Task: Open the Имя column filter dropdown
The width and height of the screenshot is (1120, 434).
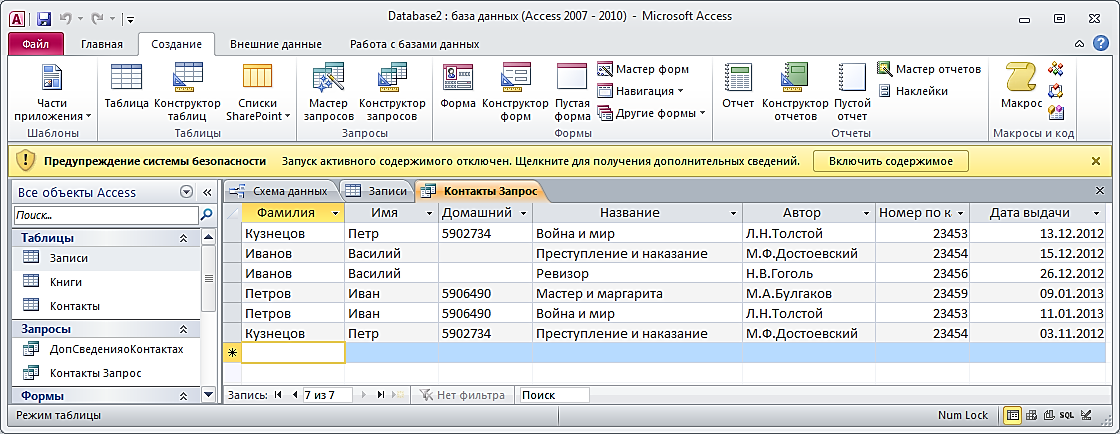Action: click(429, 213)
